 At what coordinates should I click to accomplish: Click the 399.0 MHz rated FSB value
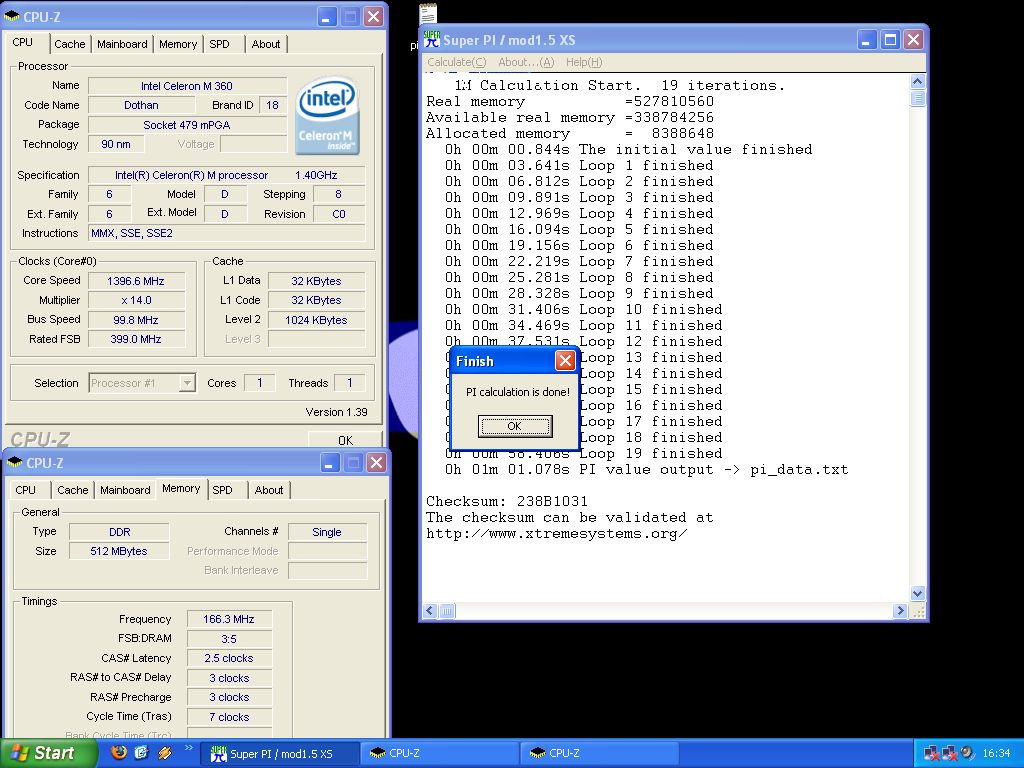click(x=136, y=339)
